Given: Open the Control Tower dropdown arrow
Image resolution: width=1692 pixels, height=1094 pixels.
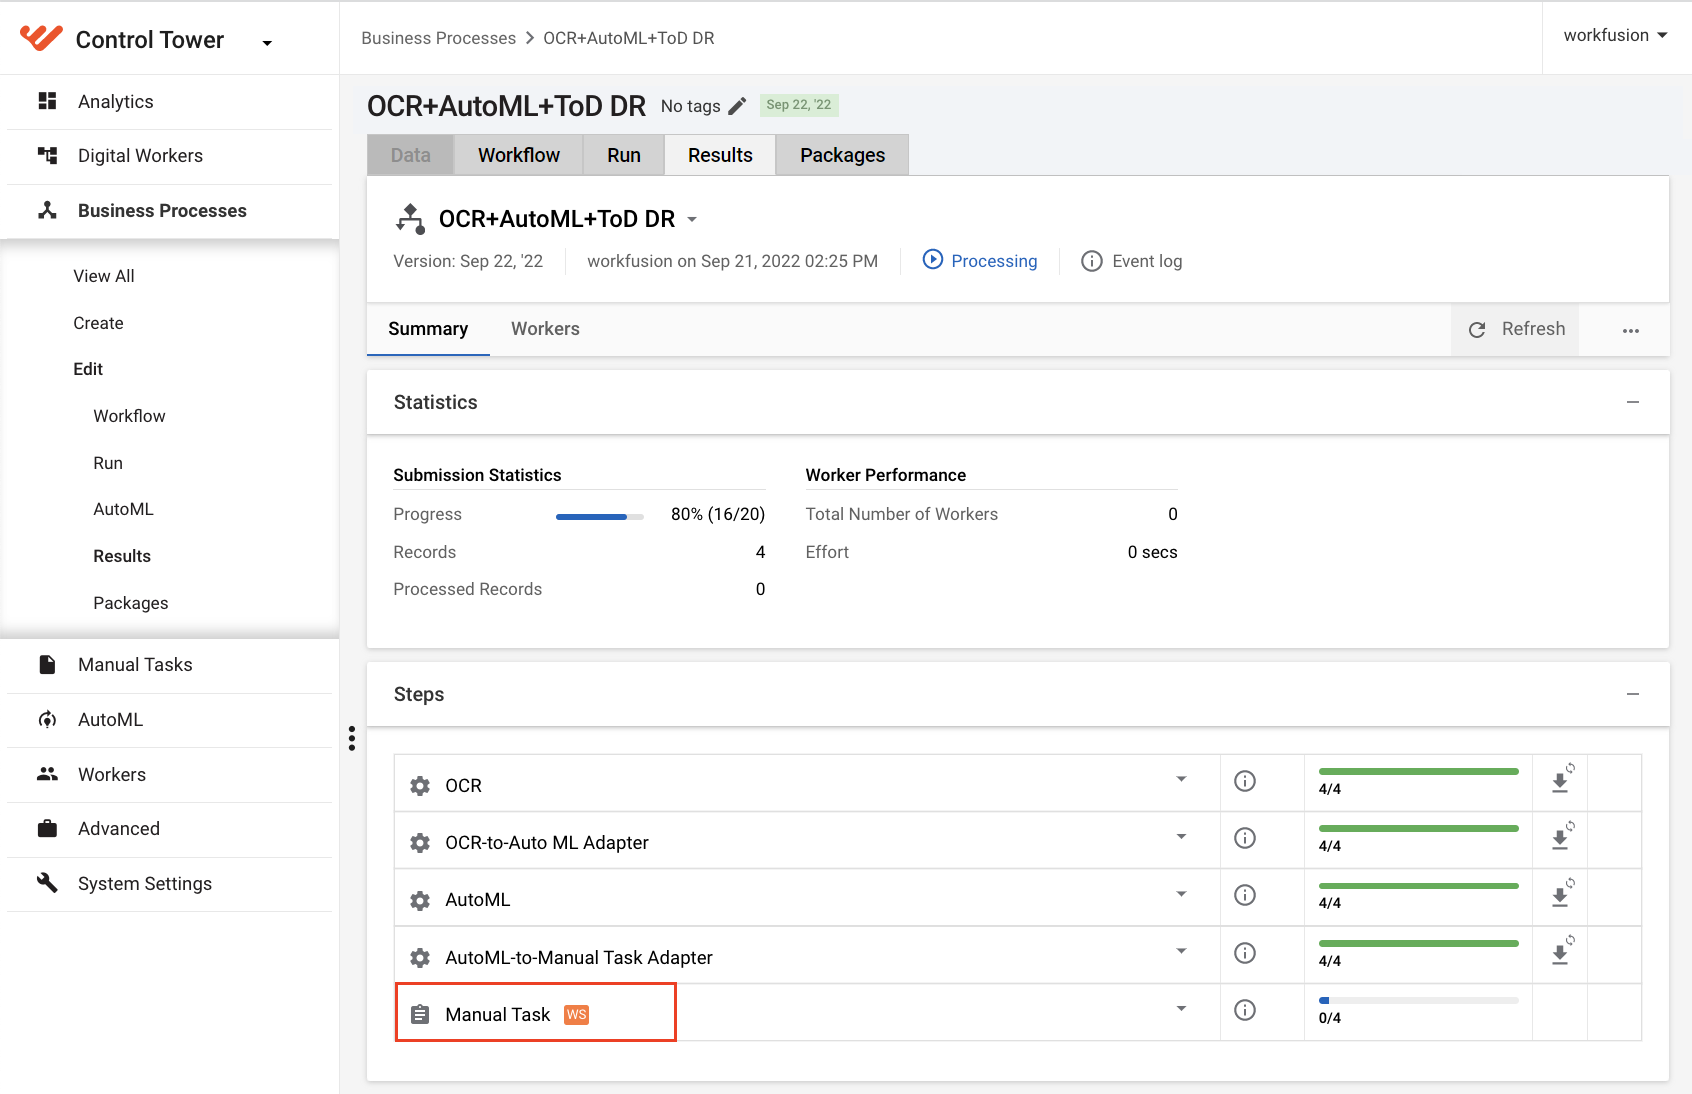Looking at the screenshot, I should (x=267, y=43).
